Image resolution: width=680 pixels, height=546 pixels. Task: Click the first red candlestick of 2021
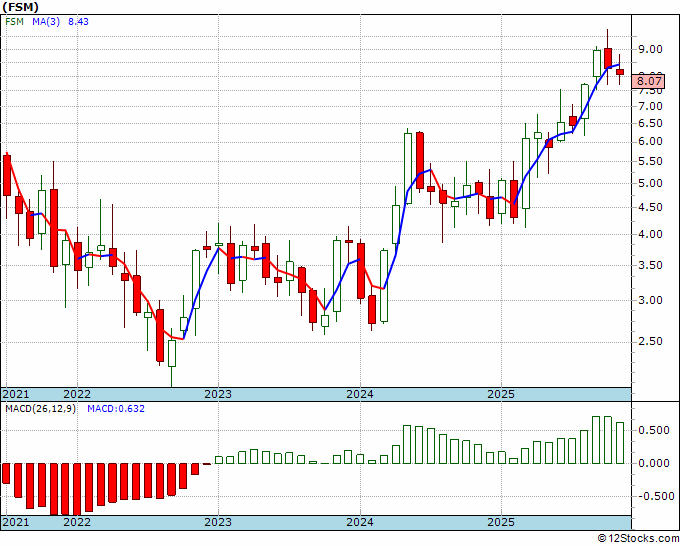tap(7, 176)
